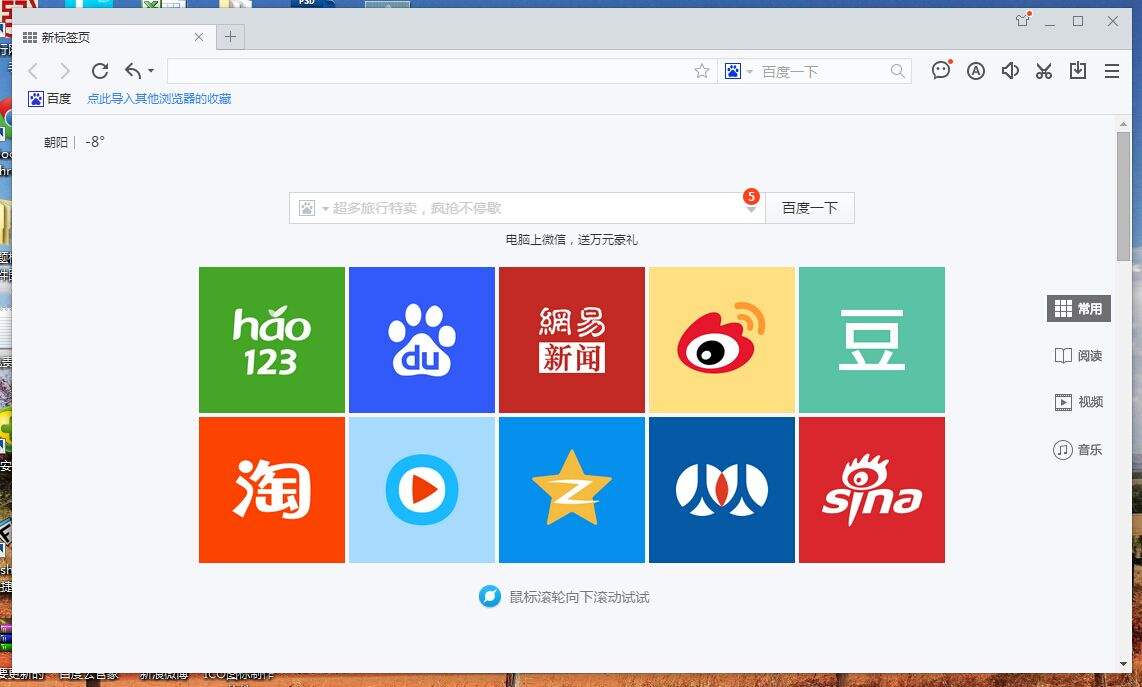Image resolution: width=1142 pixels, height=687 pixels.
Task: Click 电脑上微信，送万元豪礼 link
Action: point(572,240)
